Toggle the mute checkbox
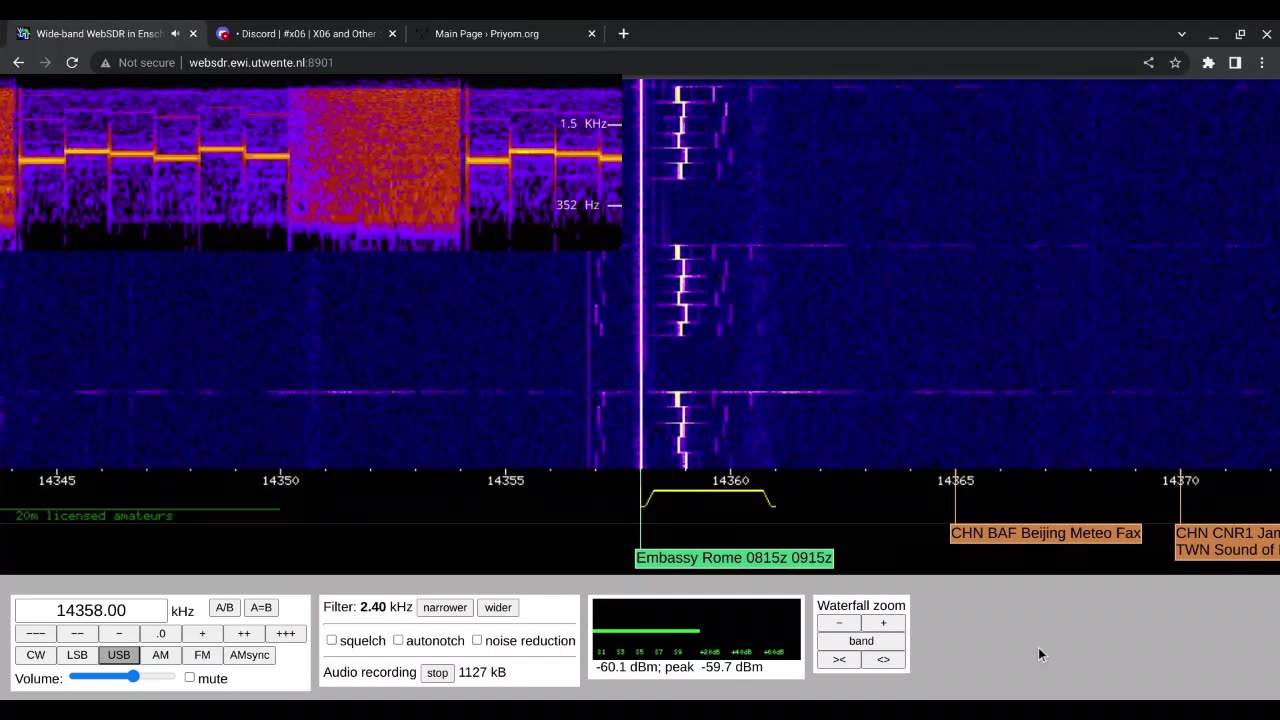 click(x=189, y=677)
